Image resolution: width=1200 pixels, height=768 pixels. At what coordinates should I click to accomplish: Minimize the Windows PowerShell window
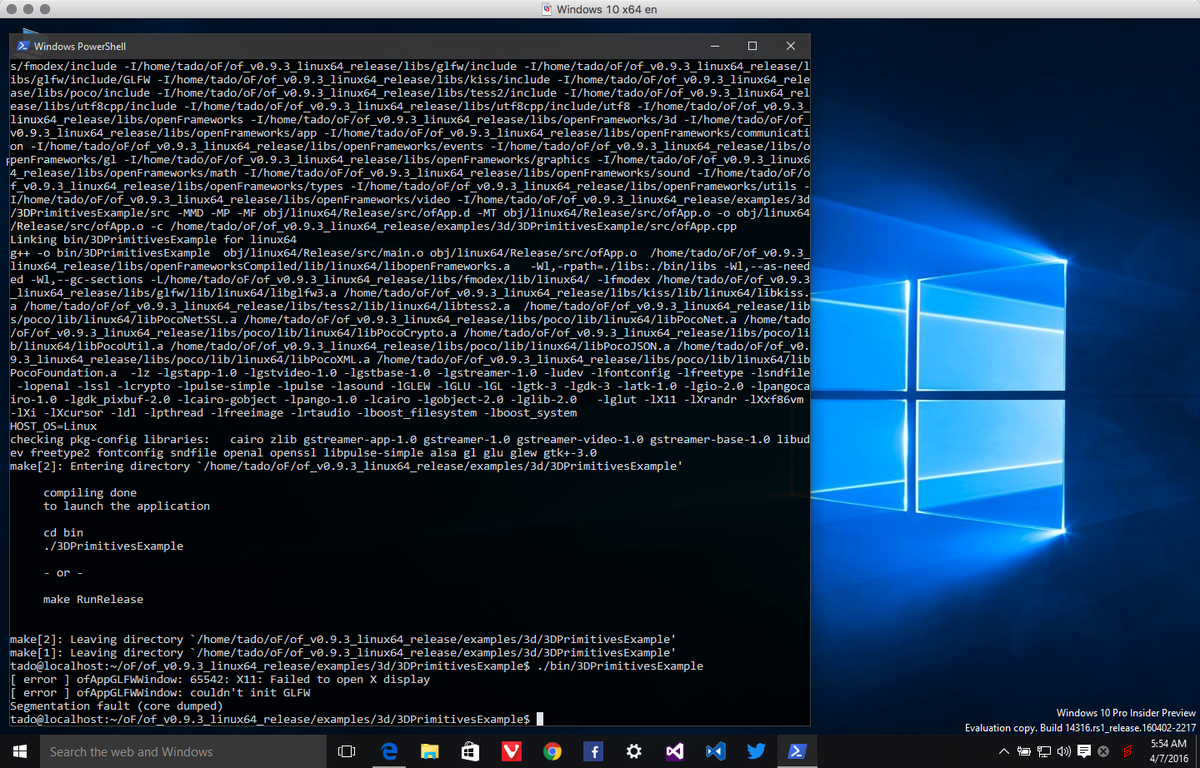714,46
